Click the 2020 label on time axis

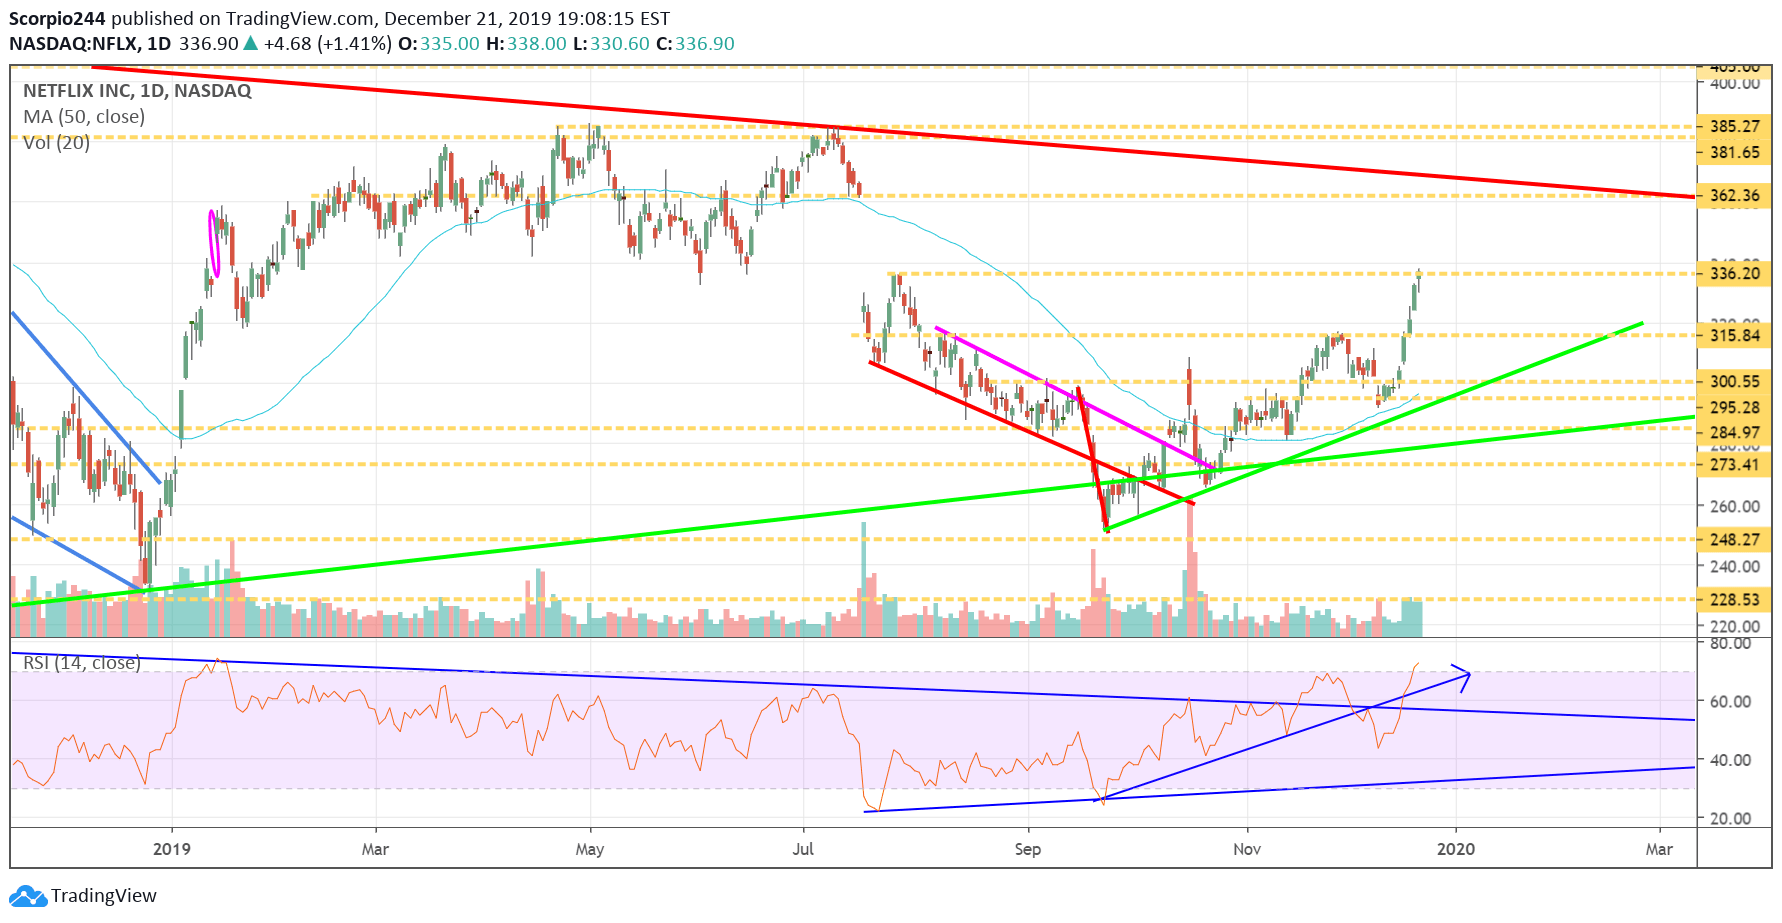point(1456,849)
